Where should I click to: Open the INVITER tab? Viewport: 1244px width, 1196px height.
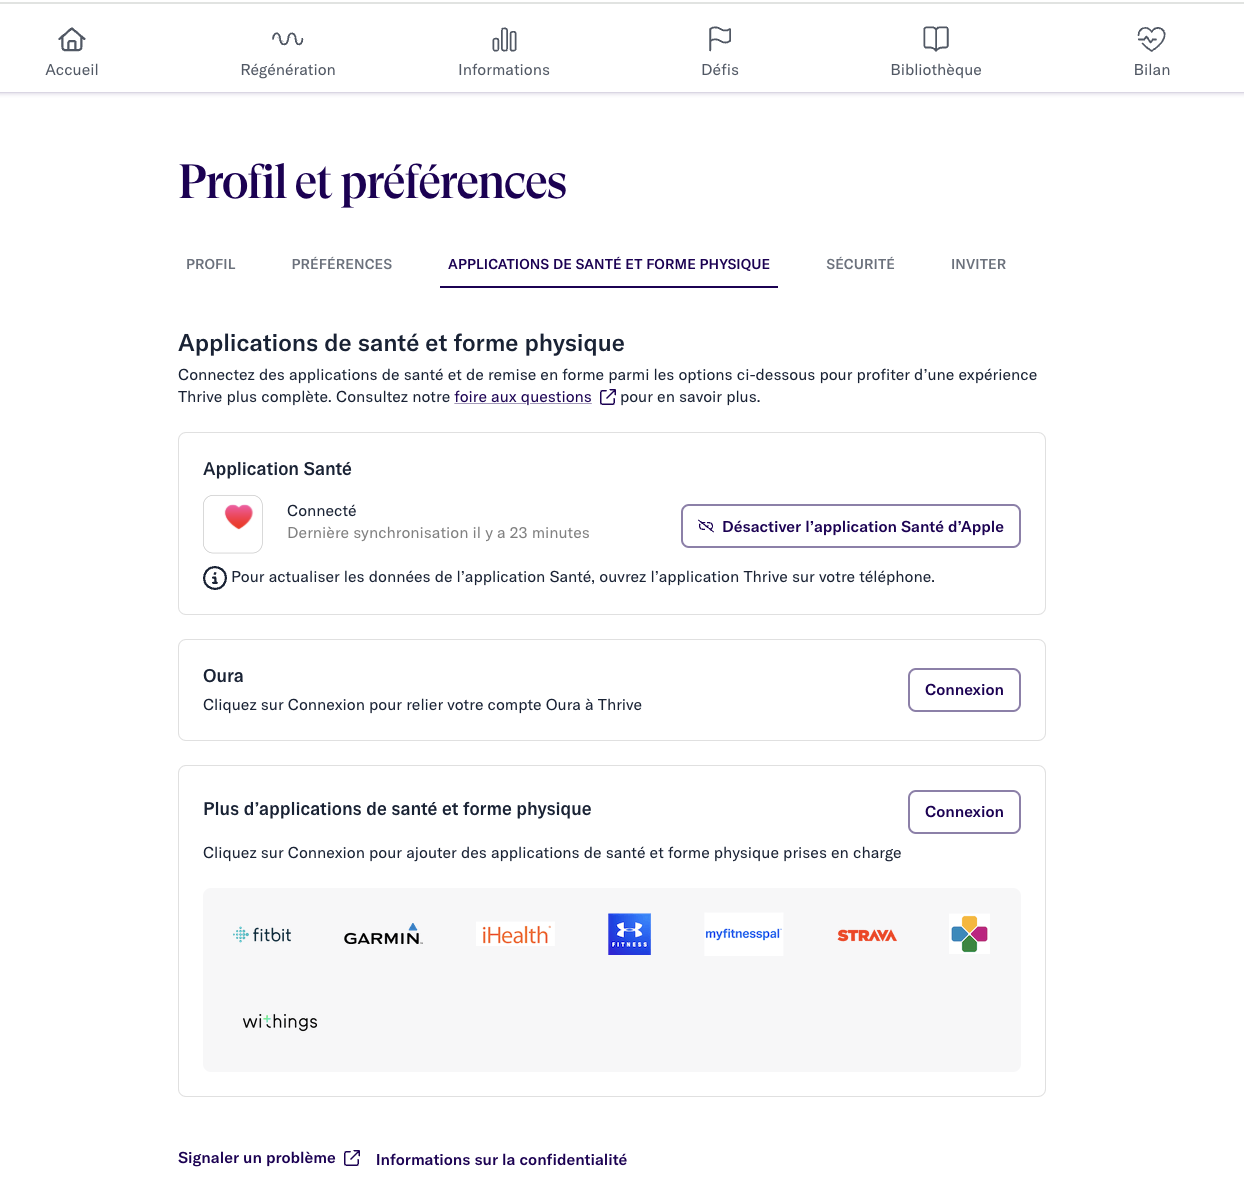point(978,264)
